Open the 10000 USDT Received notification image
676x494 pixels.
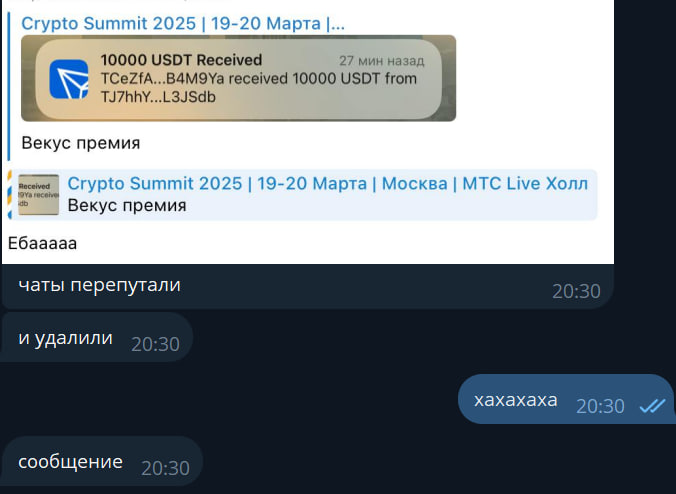[238, 78]
